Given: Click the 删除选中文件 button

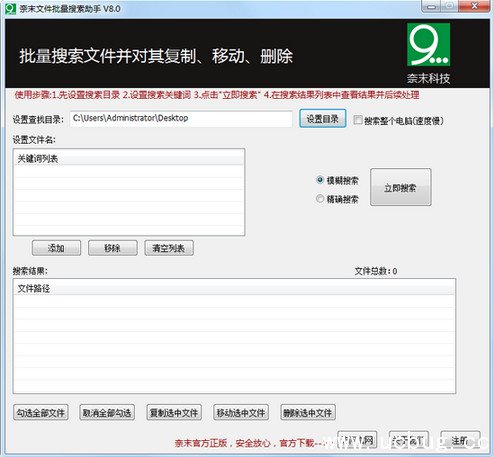Looking at the screenshot, I should [308, 413].
